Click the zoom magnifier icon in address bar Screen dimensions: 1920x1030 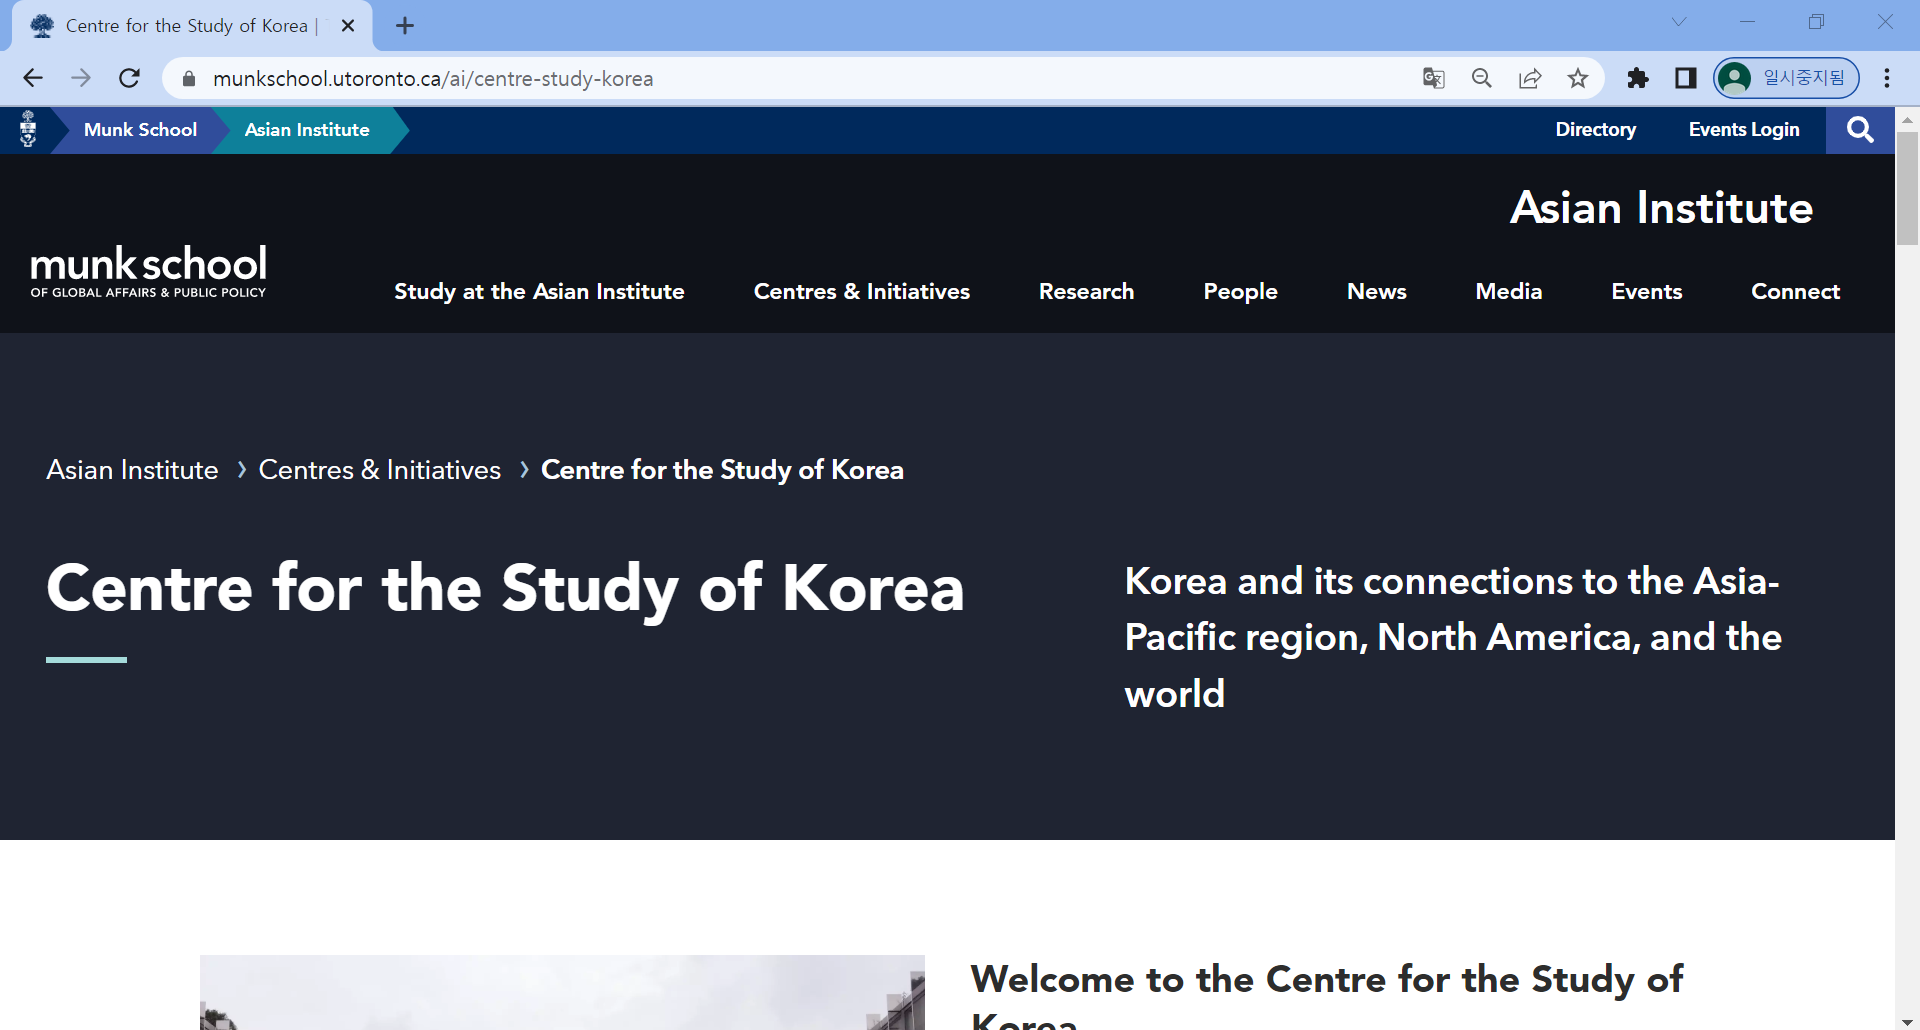[1482, 78]
